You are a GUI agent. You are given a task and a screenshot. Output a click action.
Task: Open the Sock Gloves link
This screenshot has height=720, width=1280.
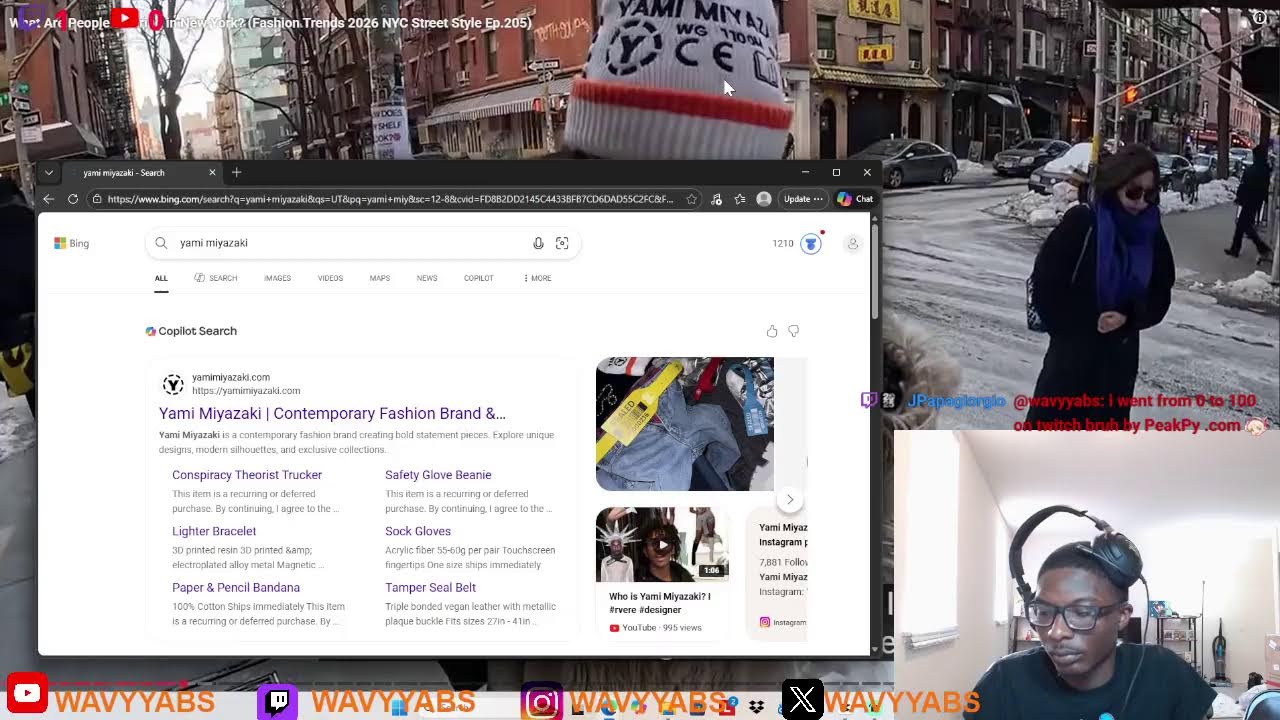(418, 531)
